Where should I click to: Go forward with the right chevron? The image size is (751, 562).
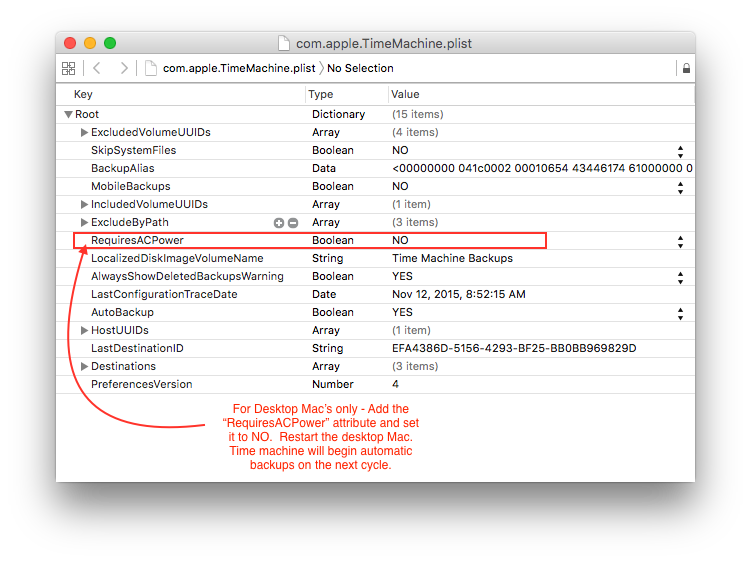pos(124,69)
